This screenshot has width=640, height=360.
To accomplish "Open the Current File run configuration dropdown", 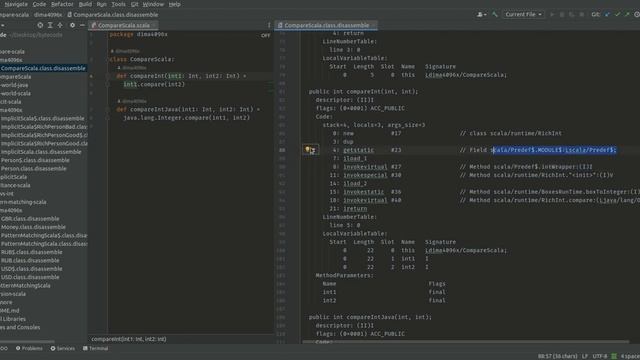I will point(523,14).
